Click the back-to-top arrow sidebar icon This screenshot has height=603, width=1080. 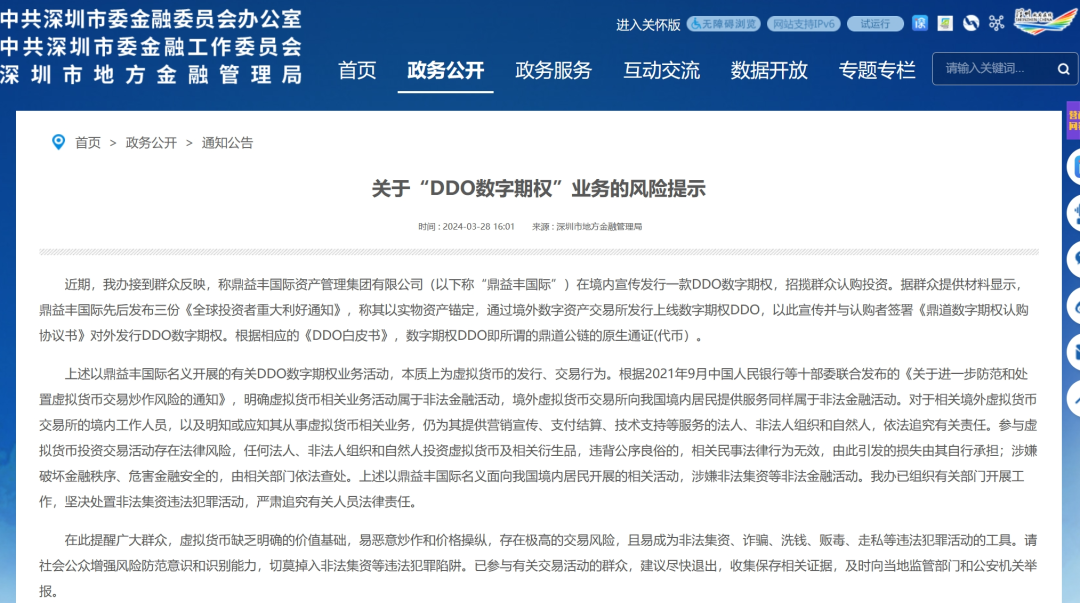[1074, 399]
